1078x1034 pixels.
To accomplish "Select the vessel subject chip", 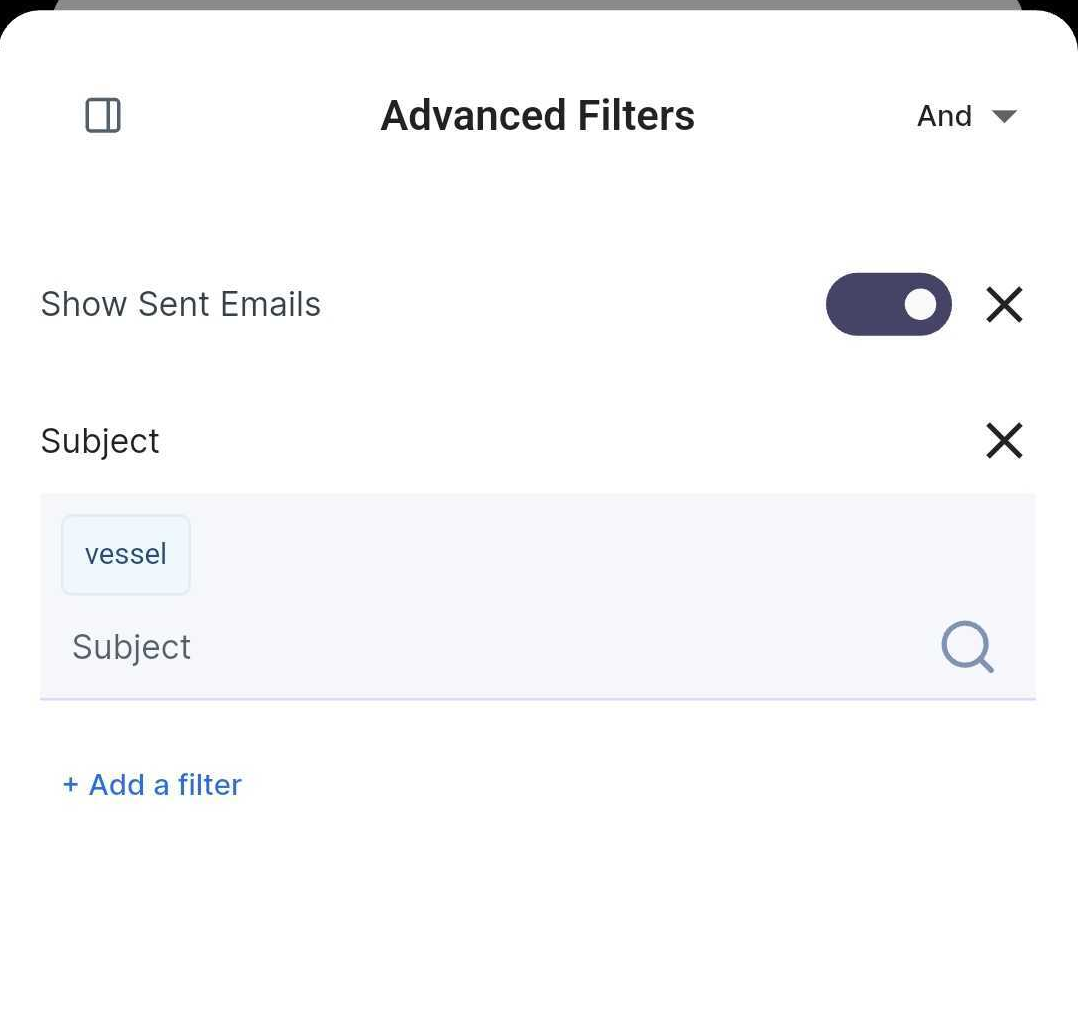I will point(126,554).
